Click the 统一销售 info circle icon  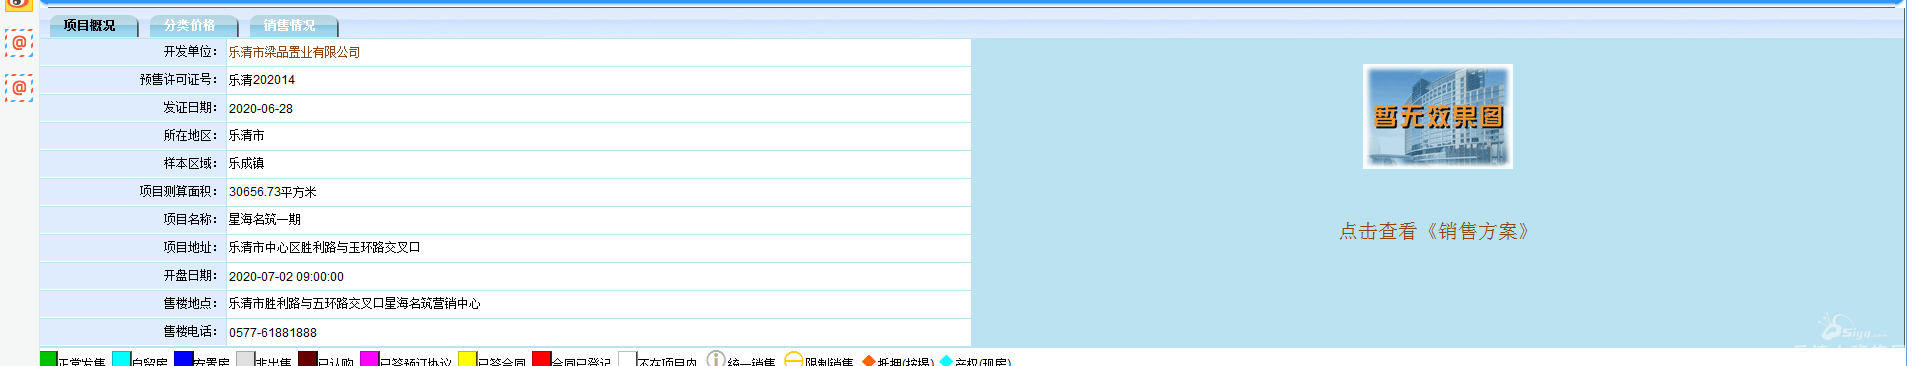tap(716, 359)
